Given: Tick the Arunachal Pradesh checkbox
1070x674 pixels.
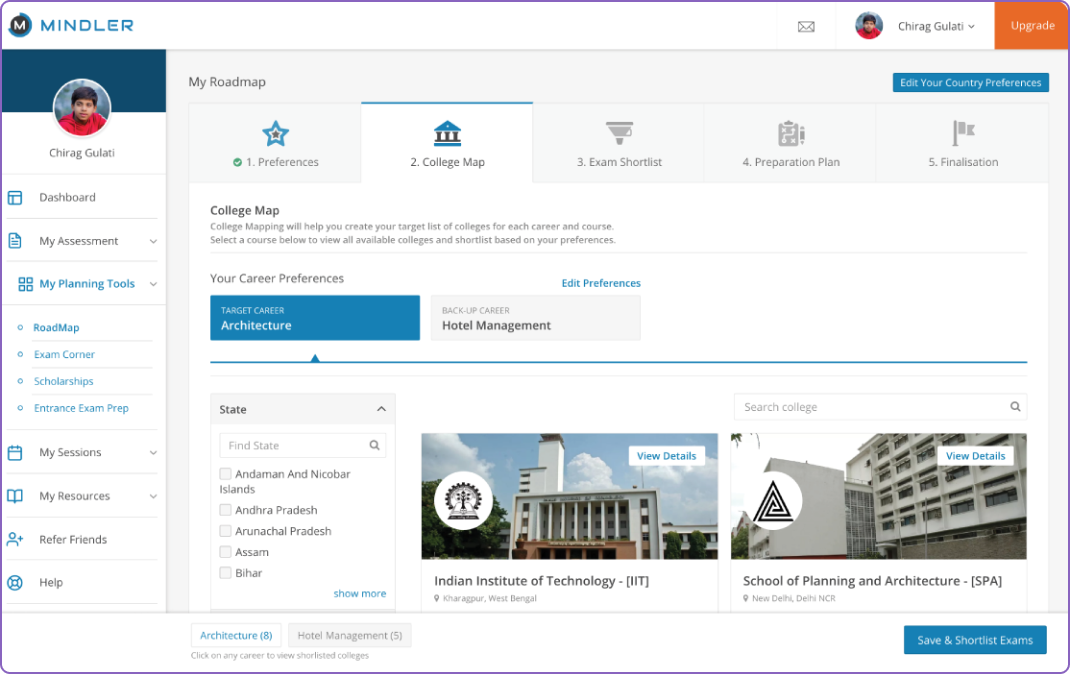Looking at the screenshot, I should (225, 531).
